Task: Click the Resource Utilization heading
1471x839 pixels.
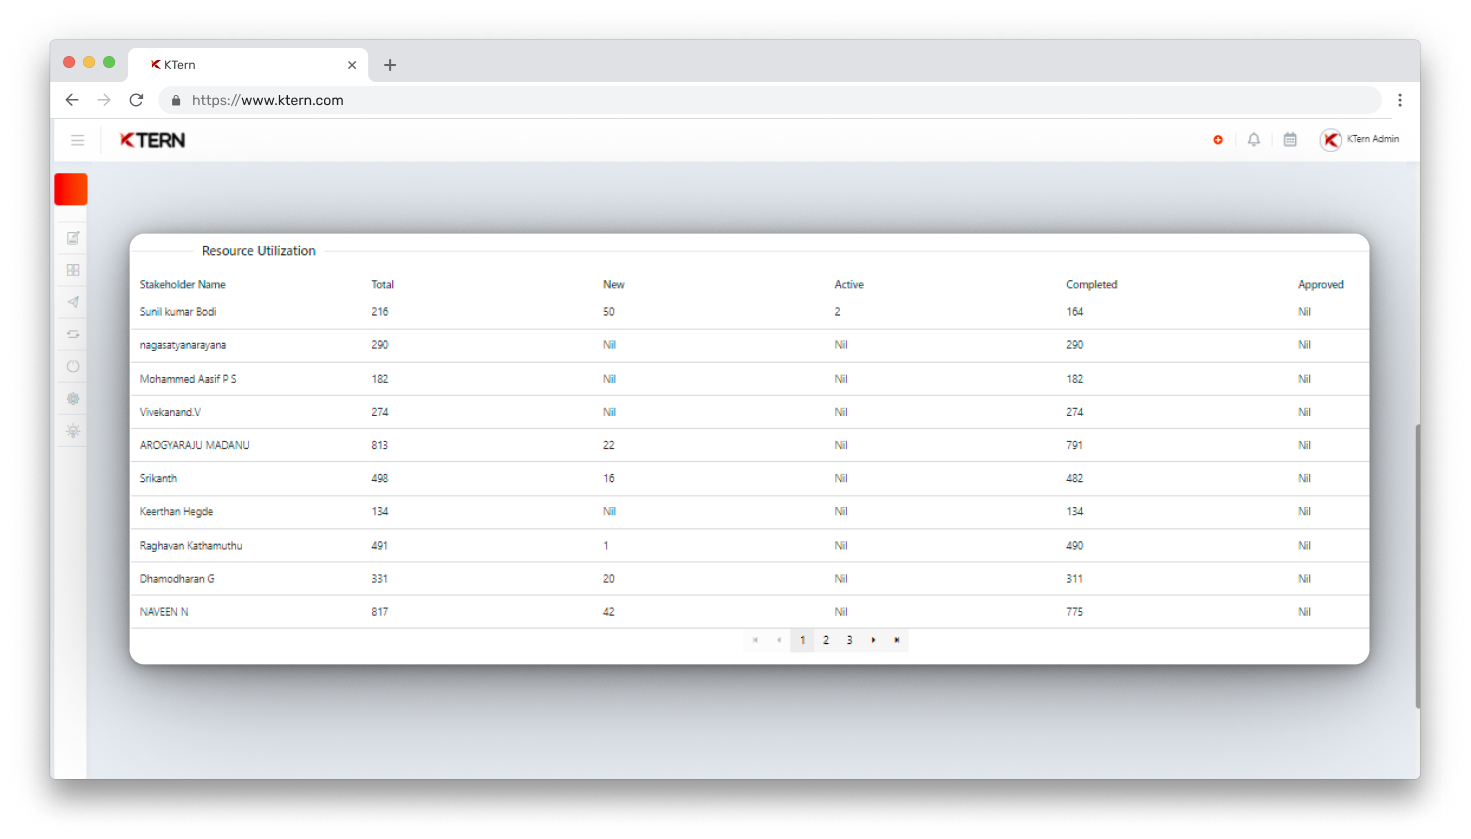Action: point(259,251)
